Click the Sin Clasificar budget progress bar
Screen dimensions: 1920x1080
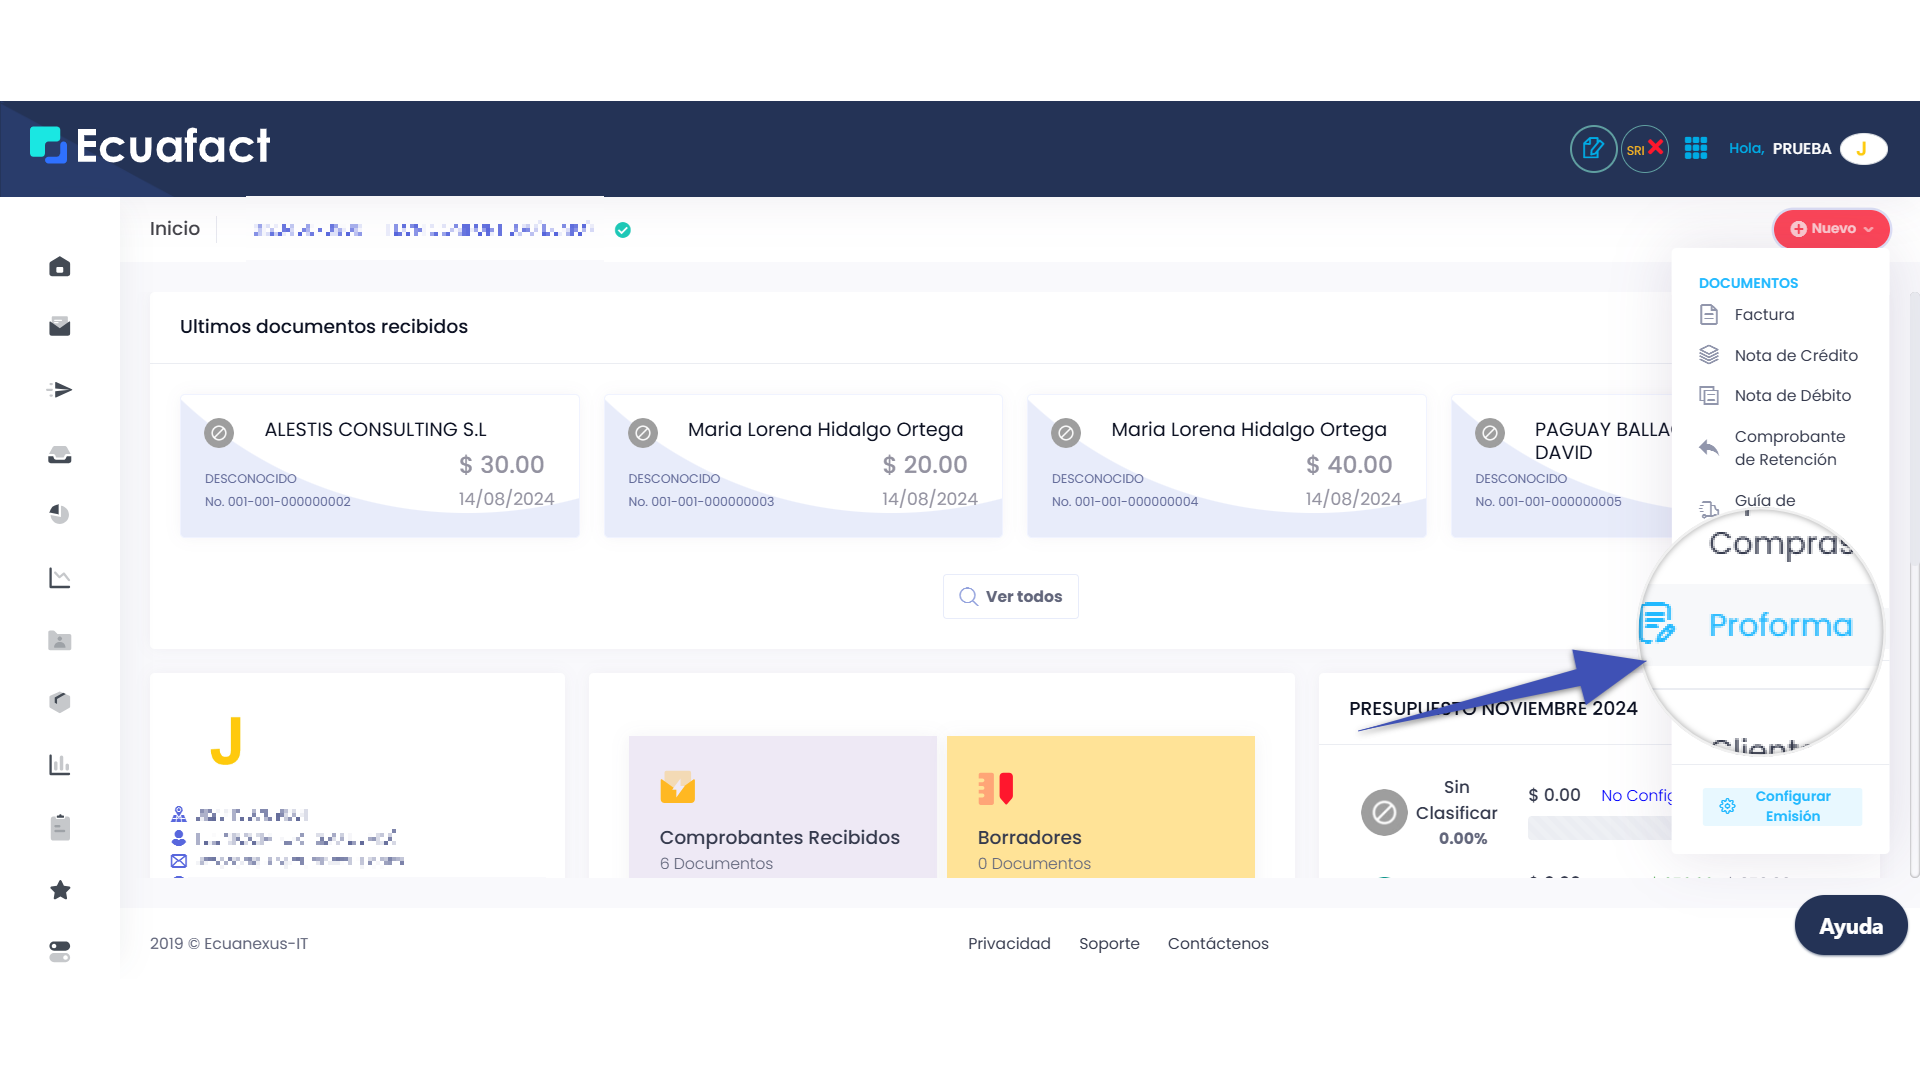(x=1598, y=828)
